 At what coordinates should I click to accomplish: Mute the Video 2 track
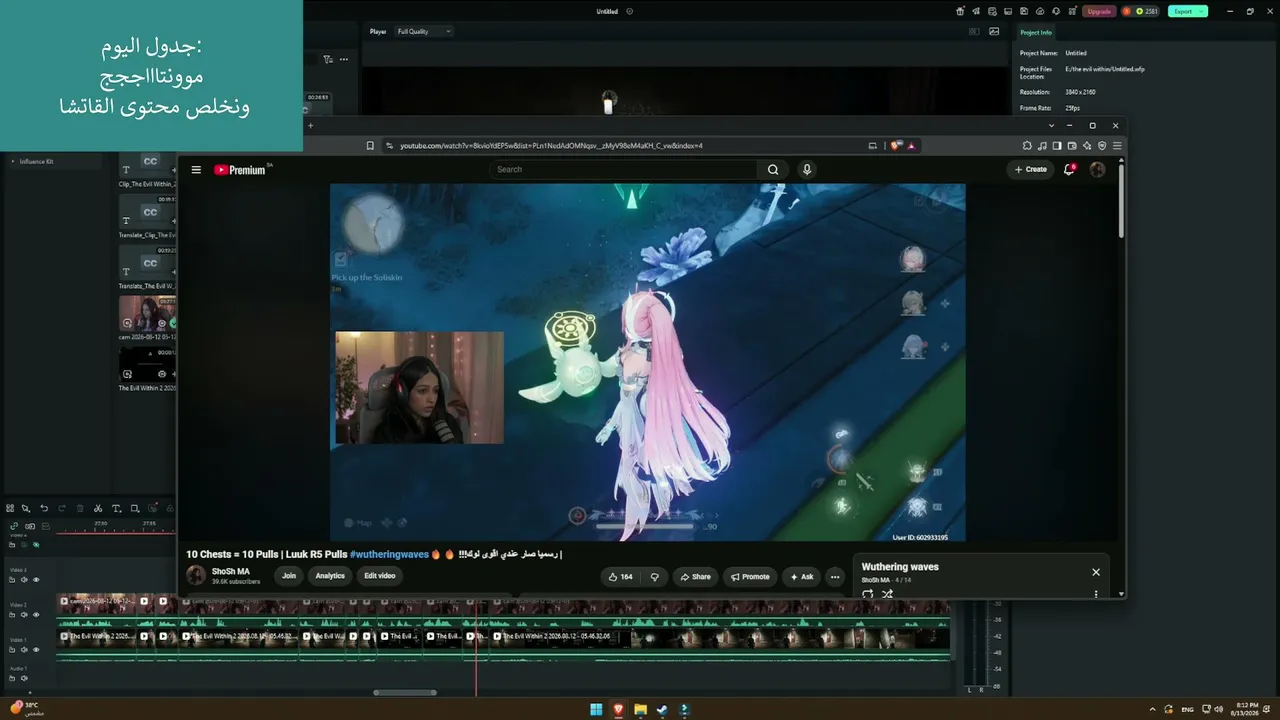coord(25,615)
